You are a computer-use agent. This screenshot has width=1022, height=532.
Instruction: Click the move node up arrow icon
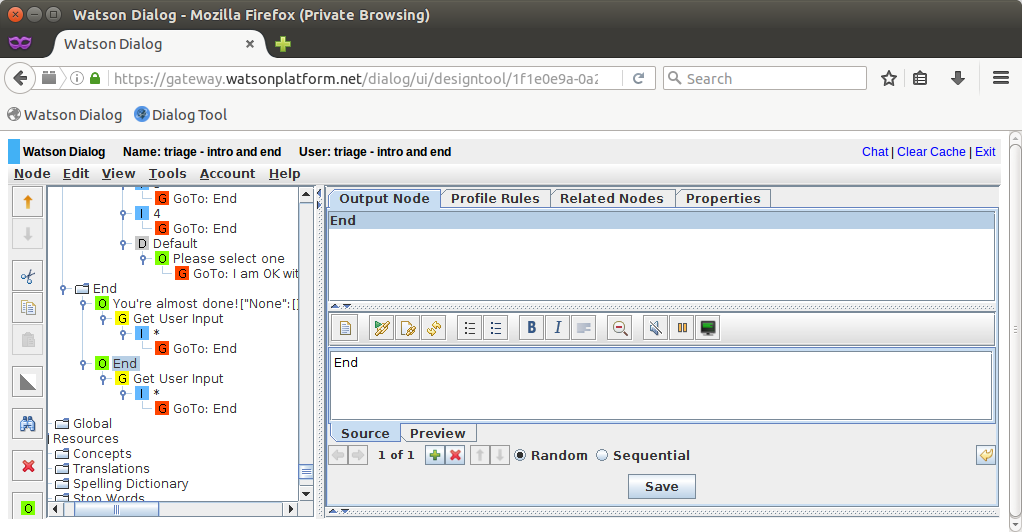(x=27, y=202)
